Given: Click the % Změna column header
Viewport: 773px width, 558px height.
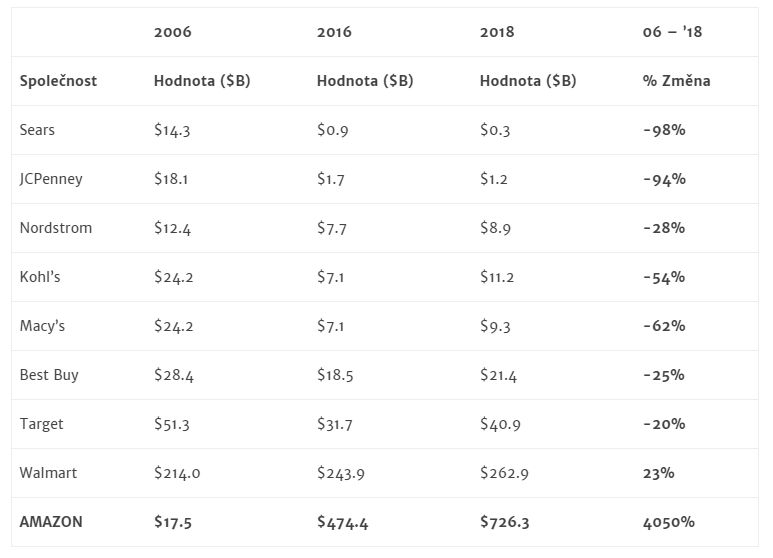Looking at the screenshot, I should pos(676,81).
